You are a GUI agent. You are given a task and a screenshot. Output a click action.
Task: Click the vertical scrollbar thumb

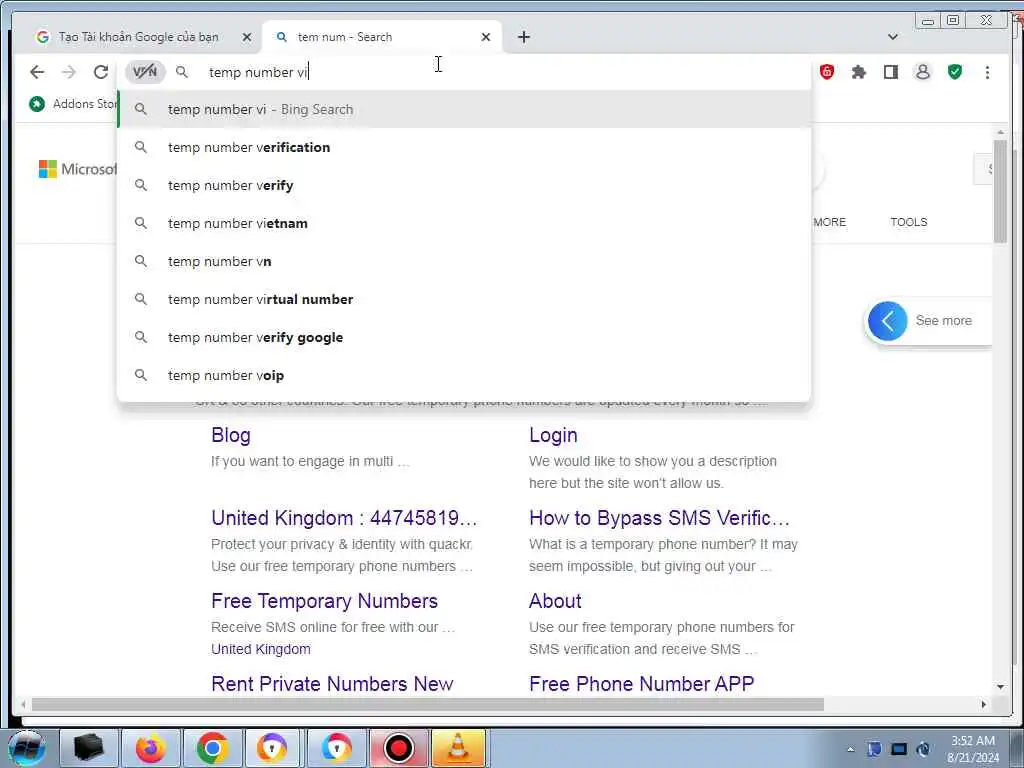1000,191
